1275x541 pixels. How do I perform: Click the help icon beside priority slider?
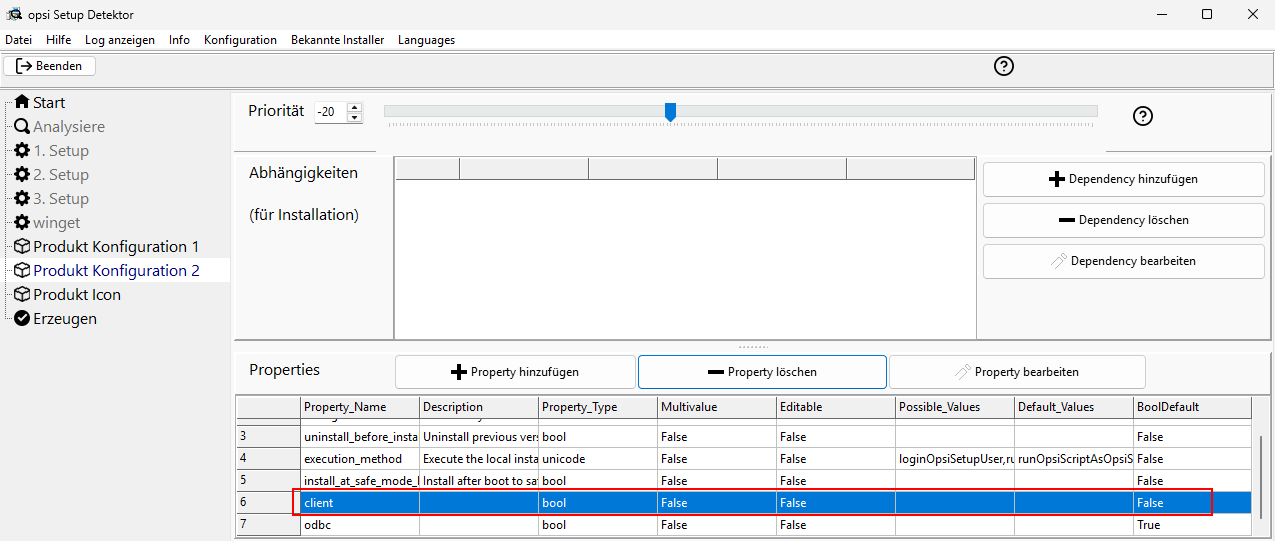[1143, 116]
